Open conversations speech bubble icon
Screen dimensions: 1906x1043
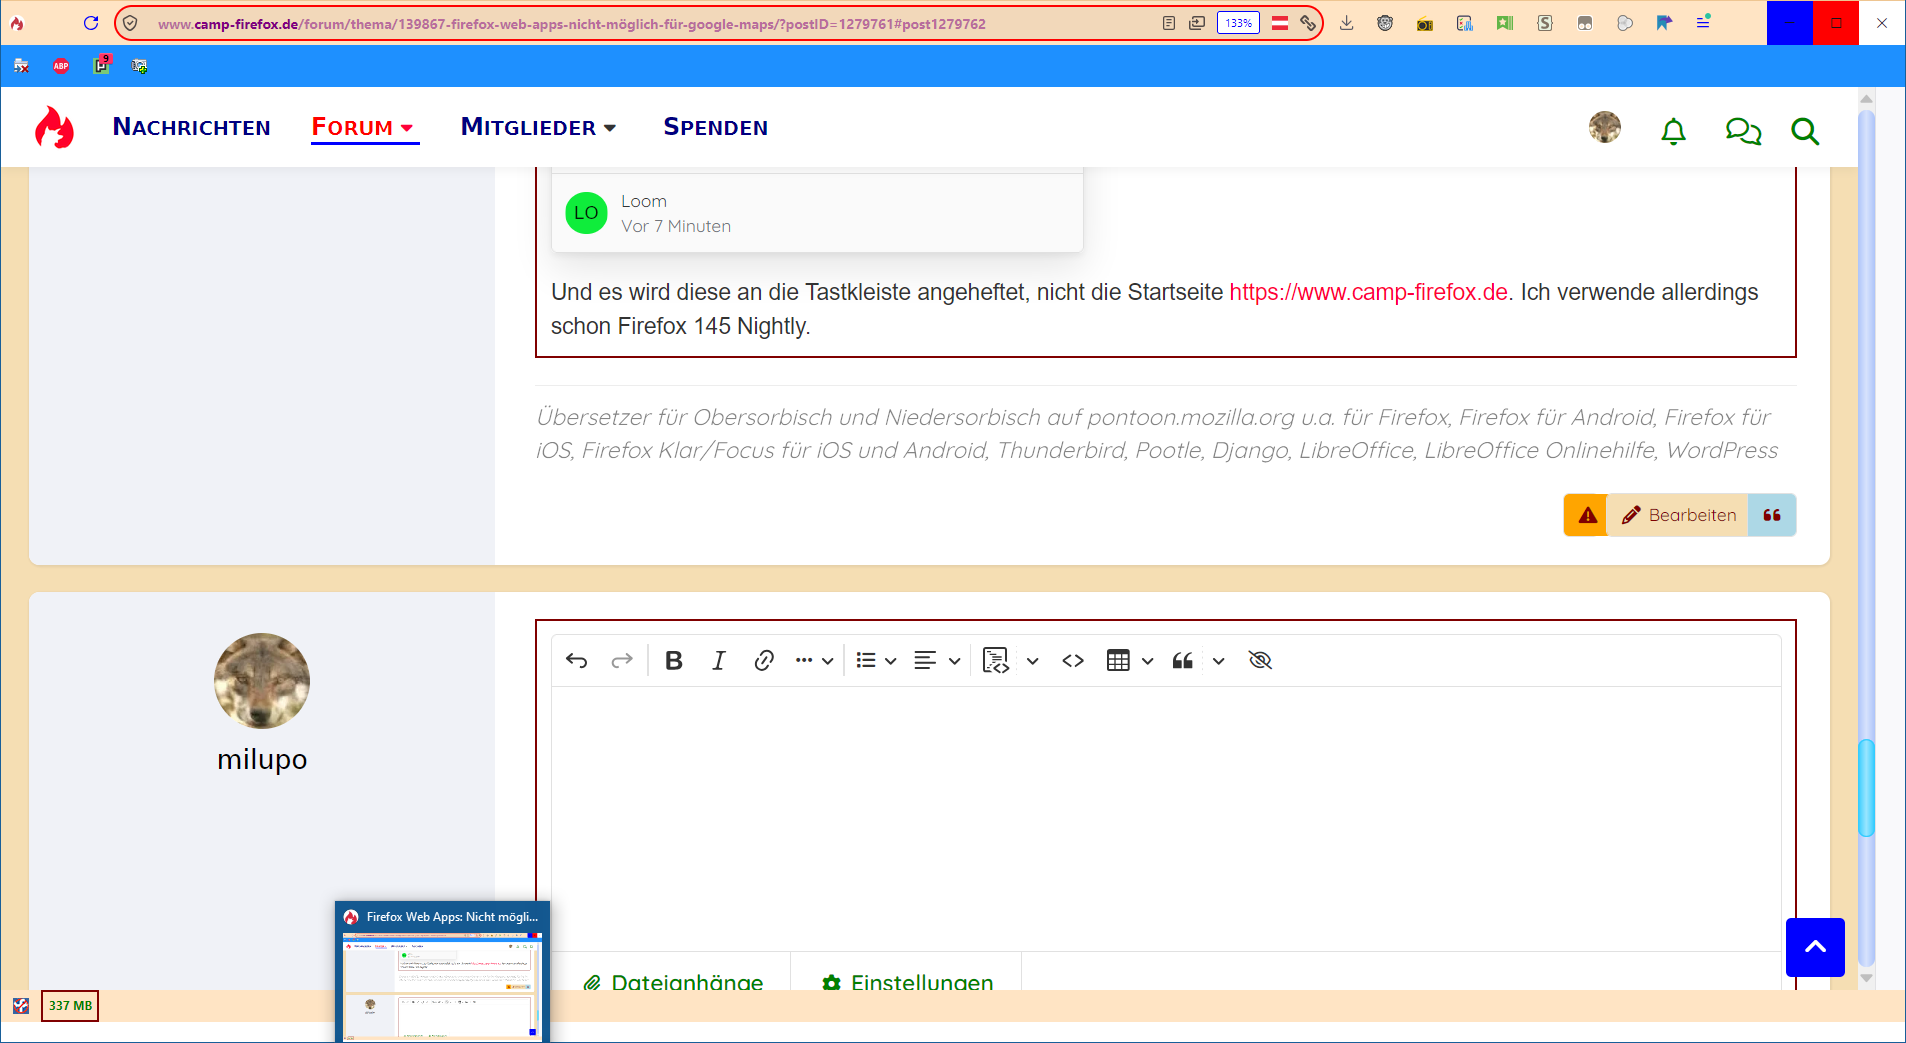pyautogui.click(x=1742, y=131)
